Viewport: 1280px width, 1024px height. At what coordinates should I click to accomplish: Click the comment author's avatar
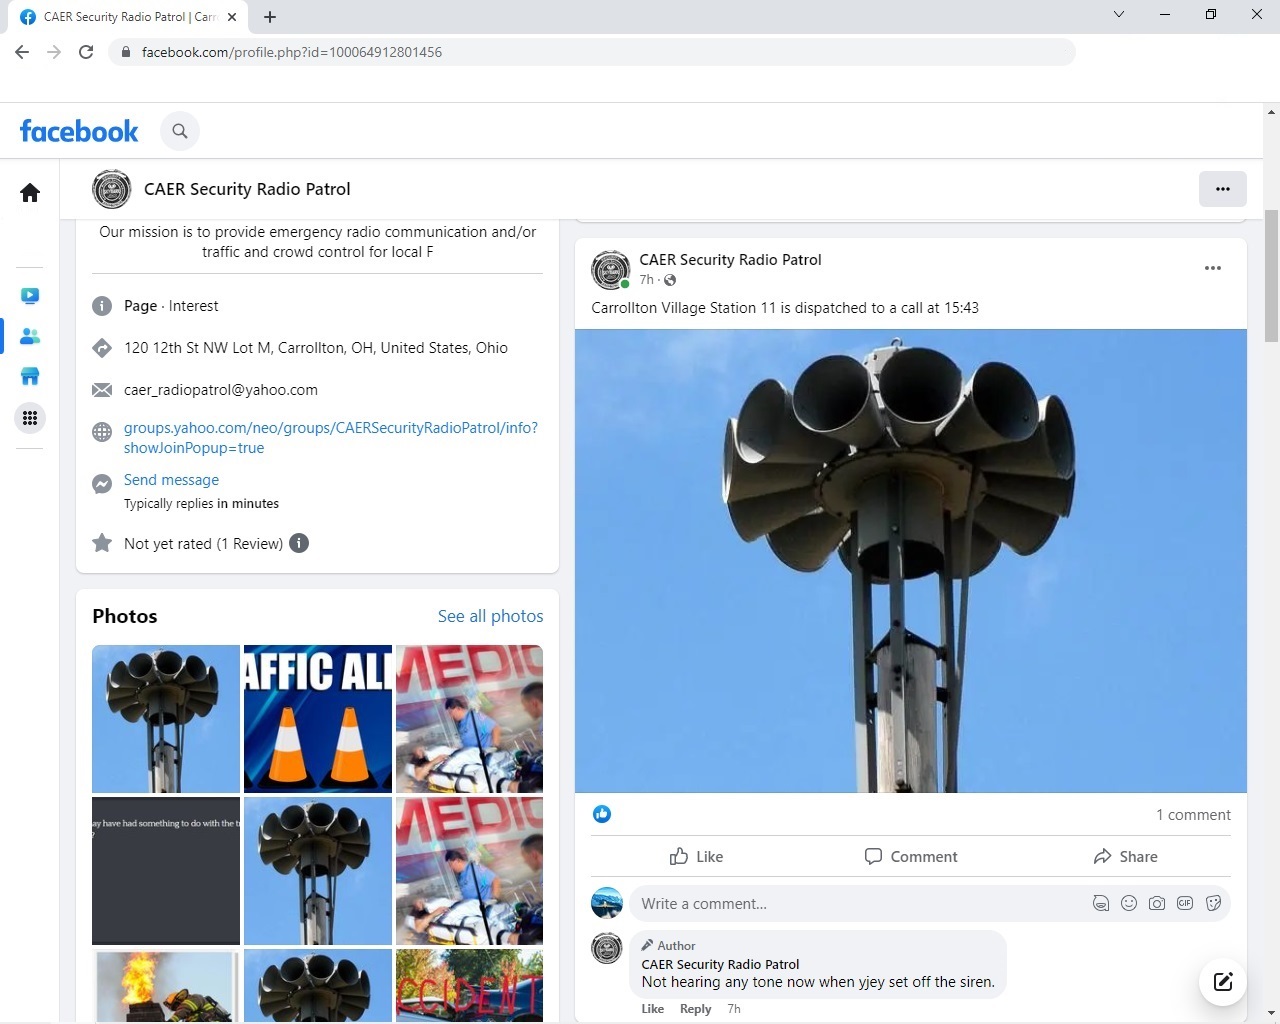tap(607, 947)
